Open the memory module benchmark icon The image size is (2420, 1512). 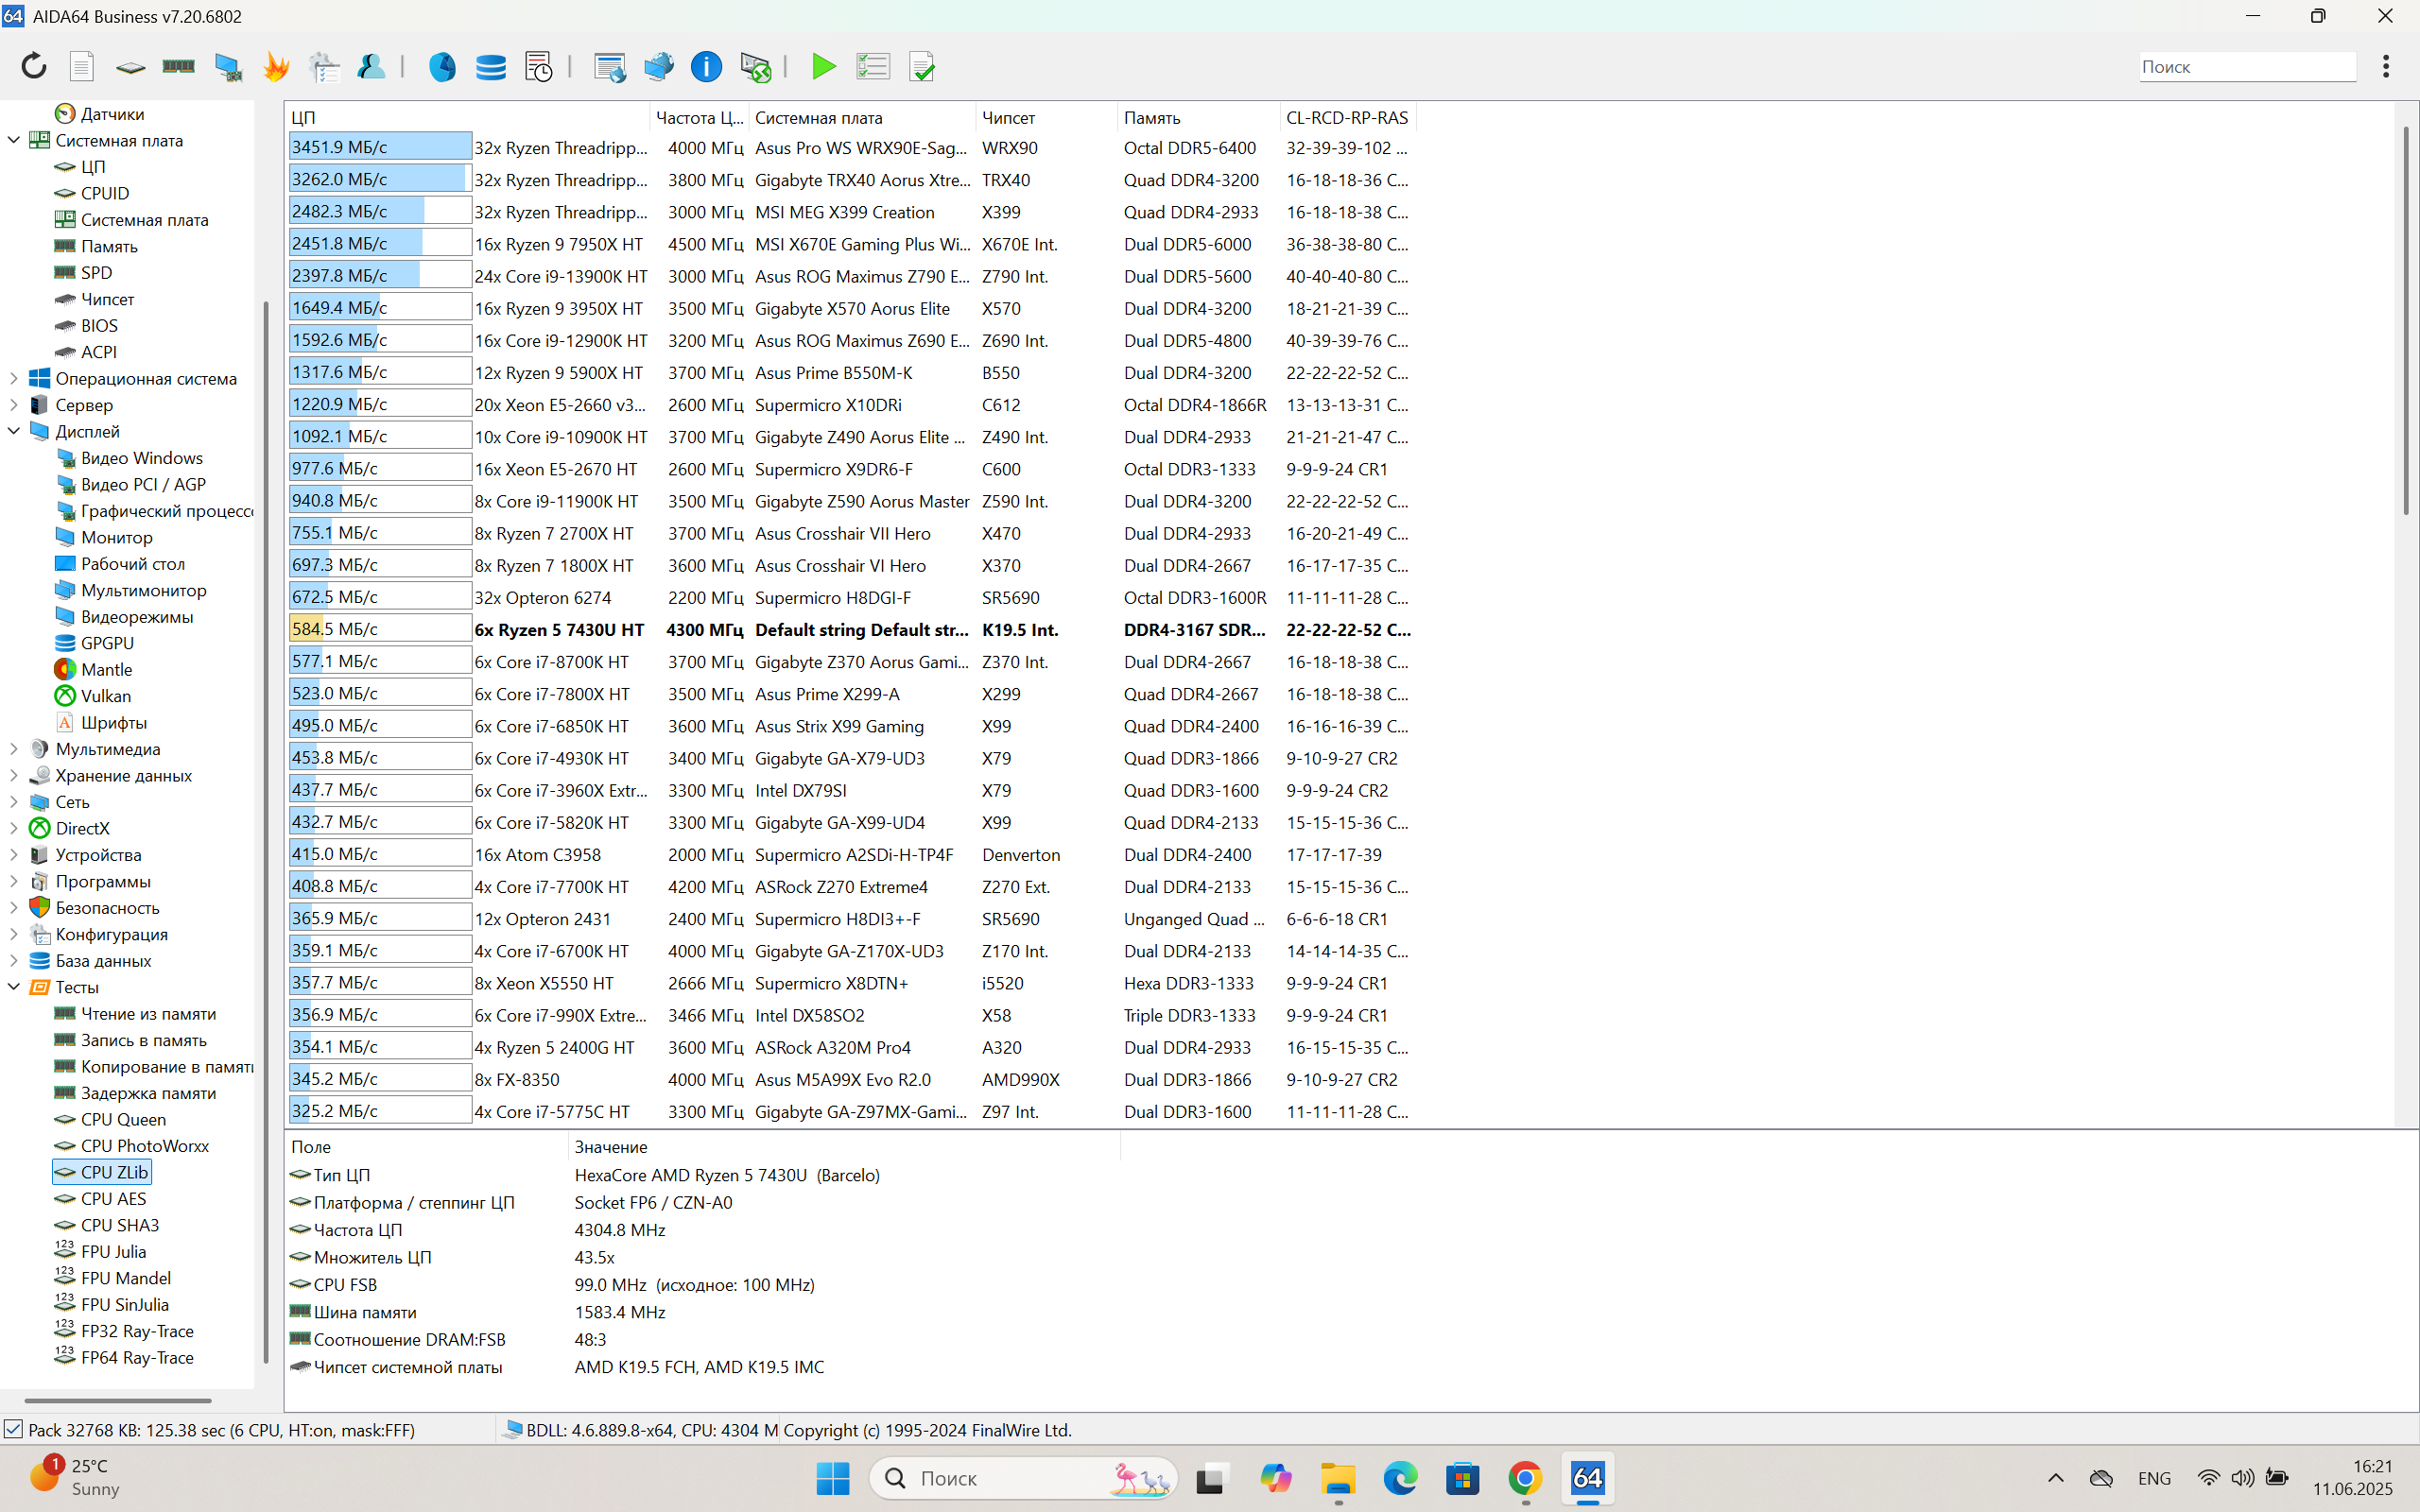pos(179,66)
